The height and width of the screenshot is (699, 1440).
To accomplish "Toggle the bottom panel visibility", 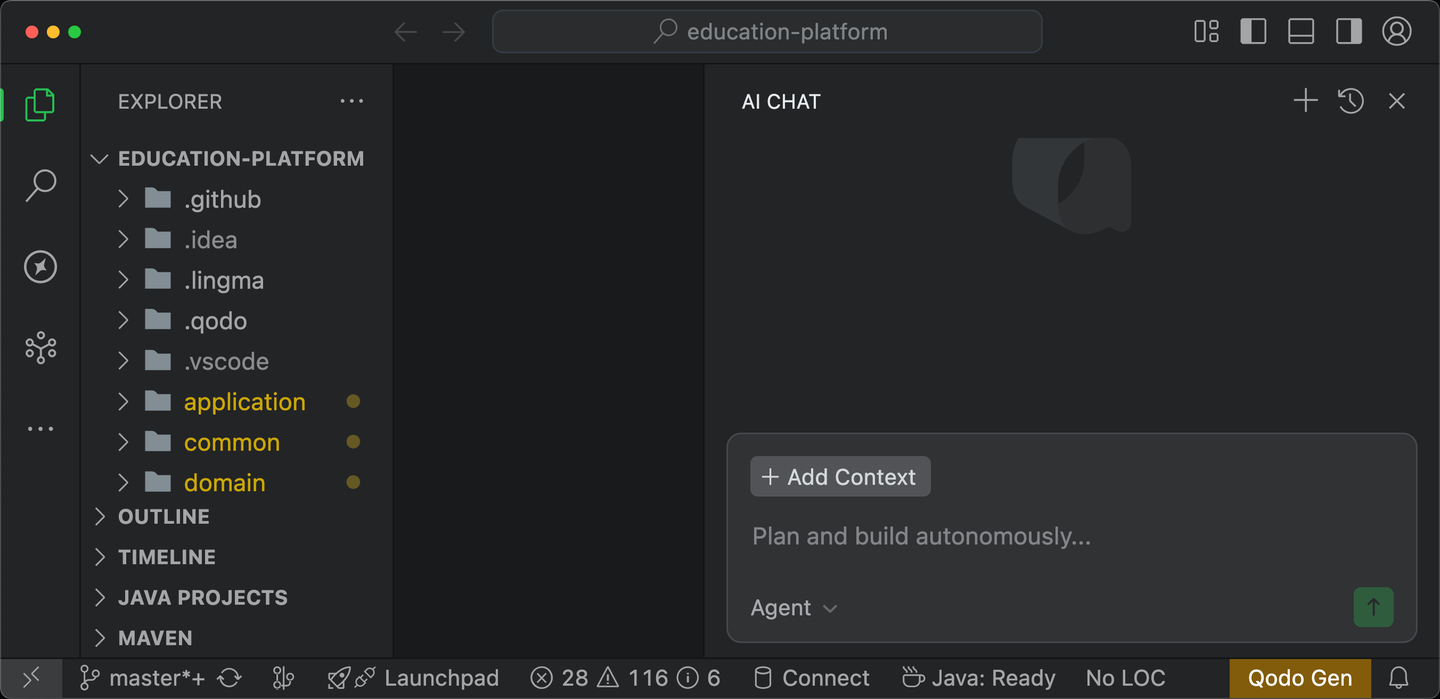I will (x=1301, y=32).
